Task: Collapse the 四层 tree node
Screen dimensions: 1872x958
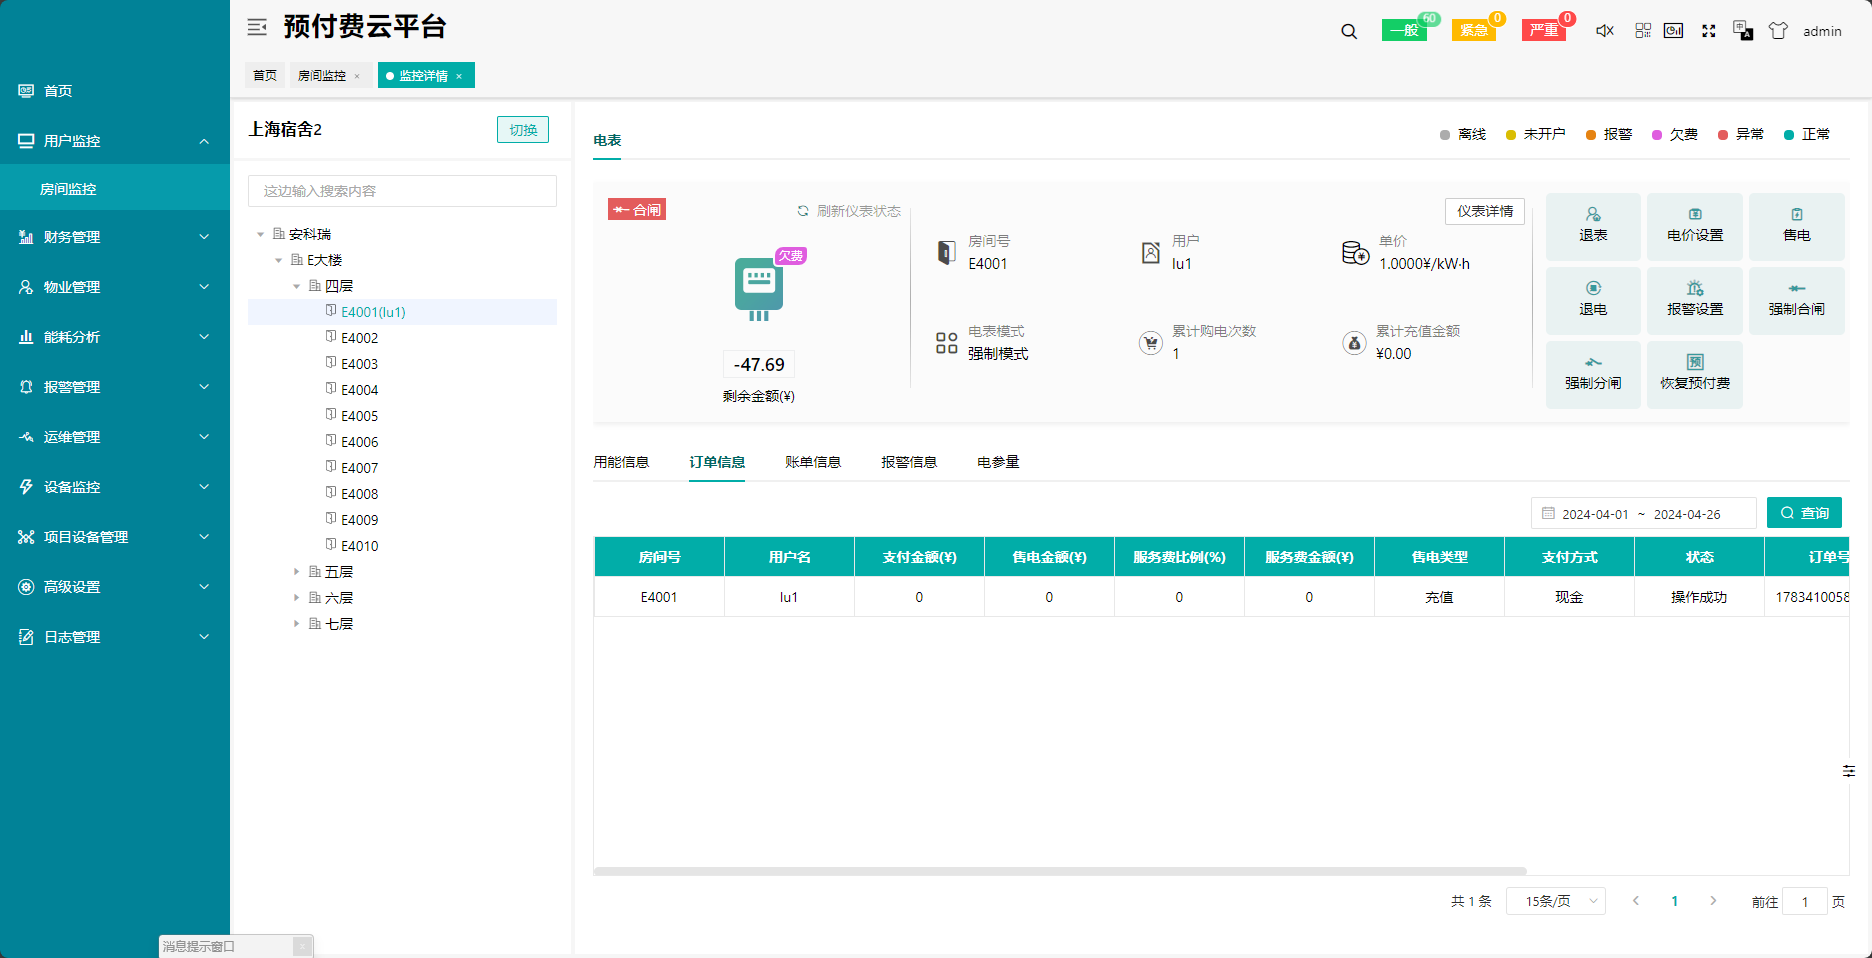Action: [296, 286]
